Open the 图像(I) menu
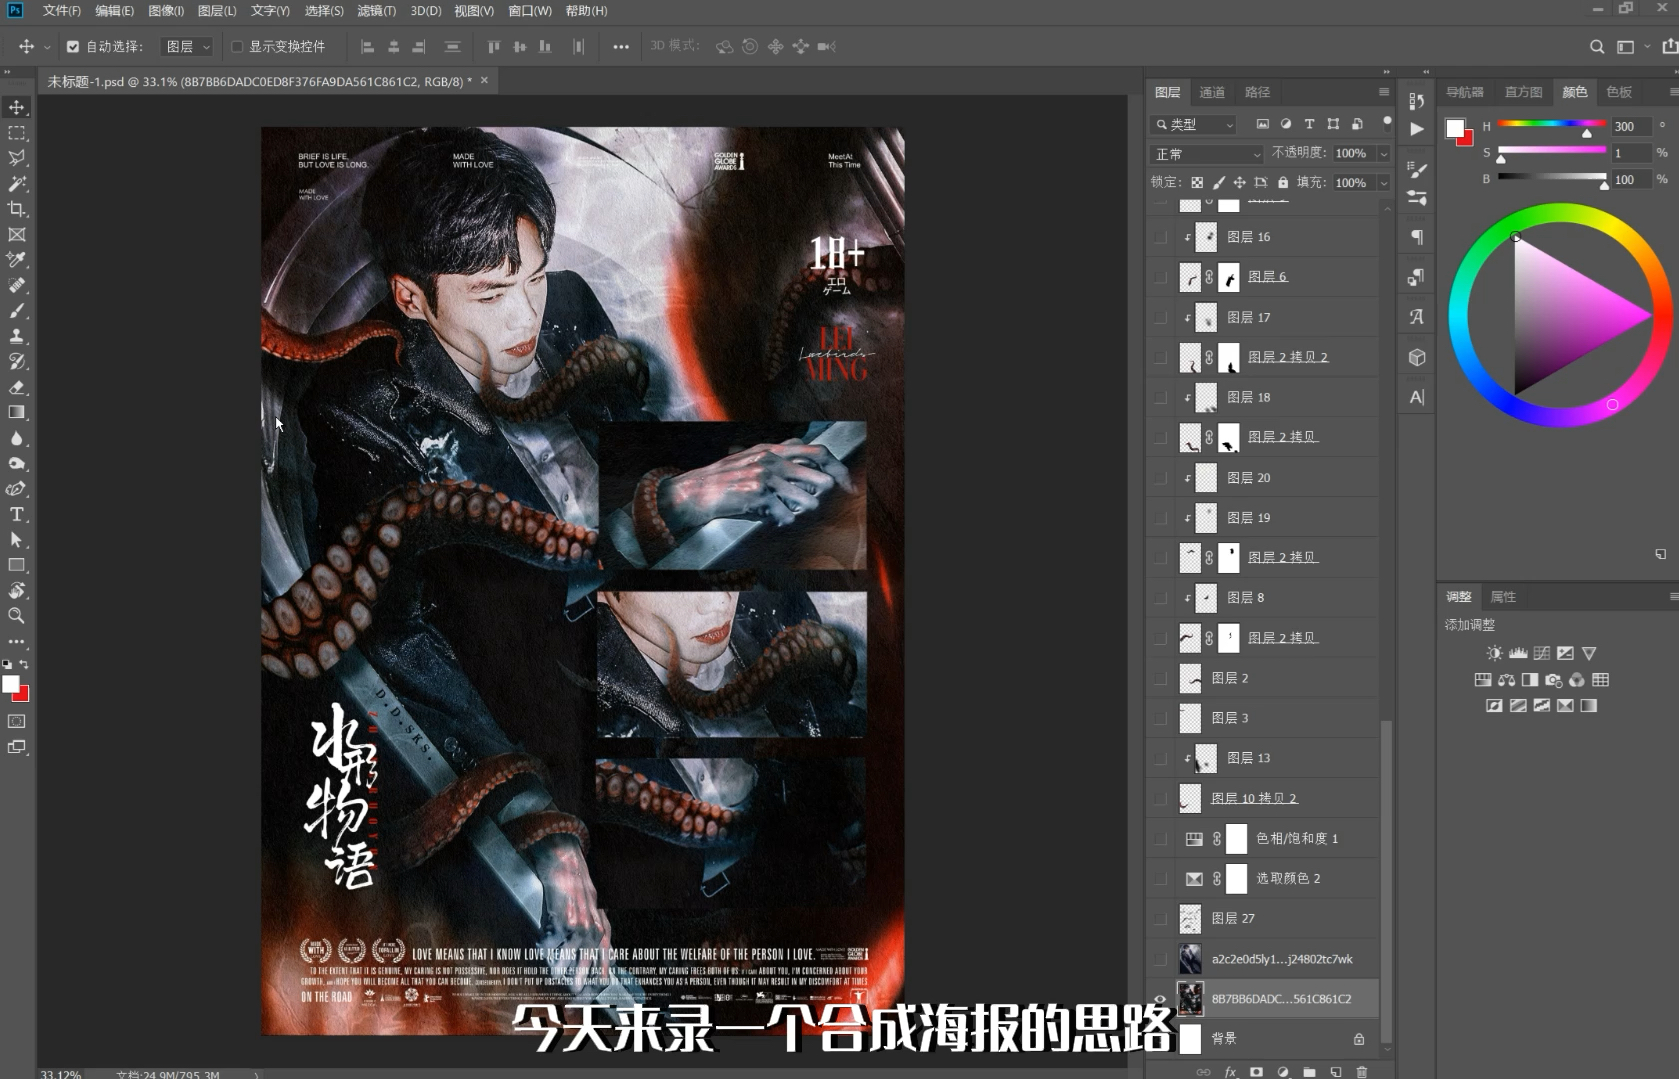Image resolution: width=1679 pixels, height=1079 pixels. click(166, 10)
